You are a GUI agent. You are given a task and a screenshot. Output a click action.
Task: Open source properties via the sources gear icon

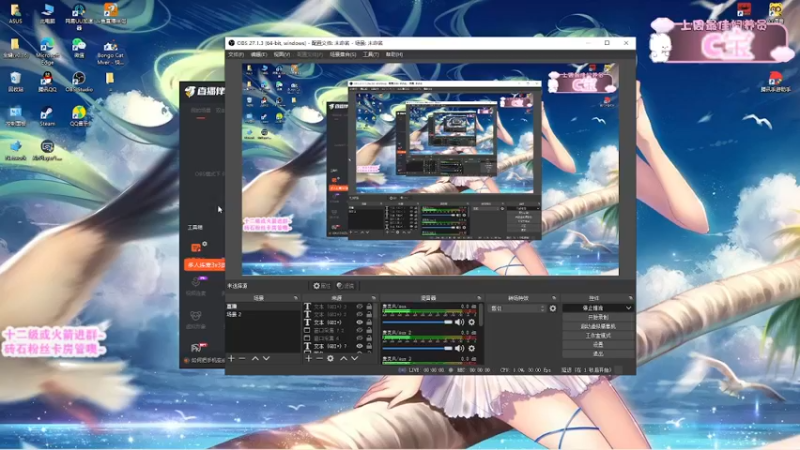click(331, 359)
